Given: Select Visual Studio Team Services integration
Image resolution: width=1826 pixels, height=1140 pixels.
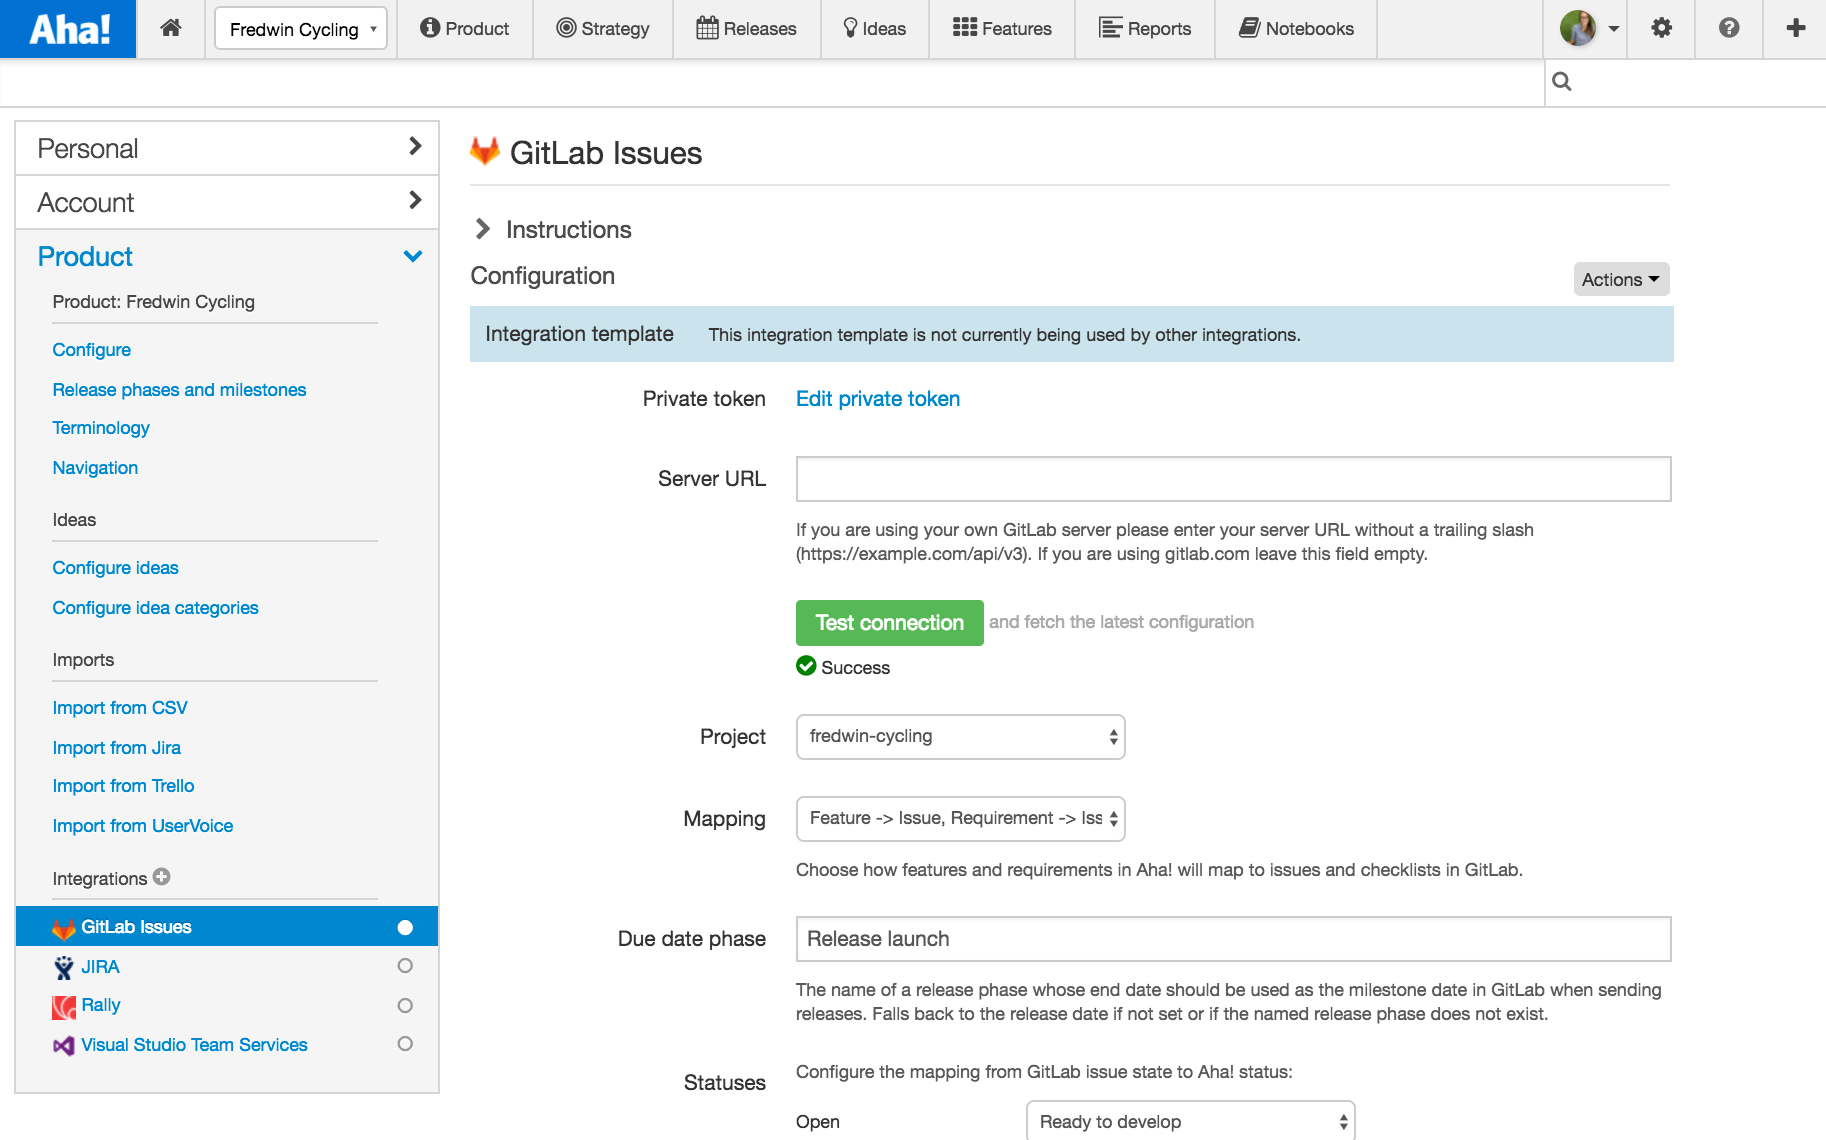Looking at the screenshot, I should pos(194,1045).
